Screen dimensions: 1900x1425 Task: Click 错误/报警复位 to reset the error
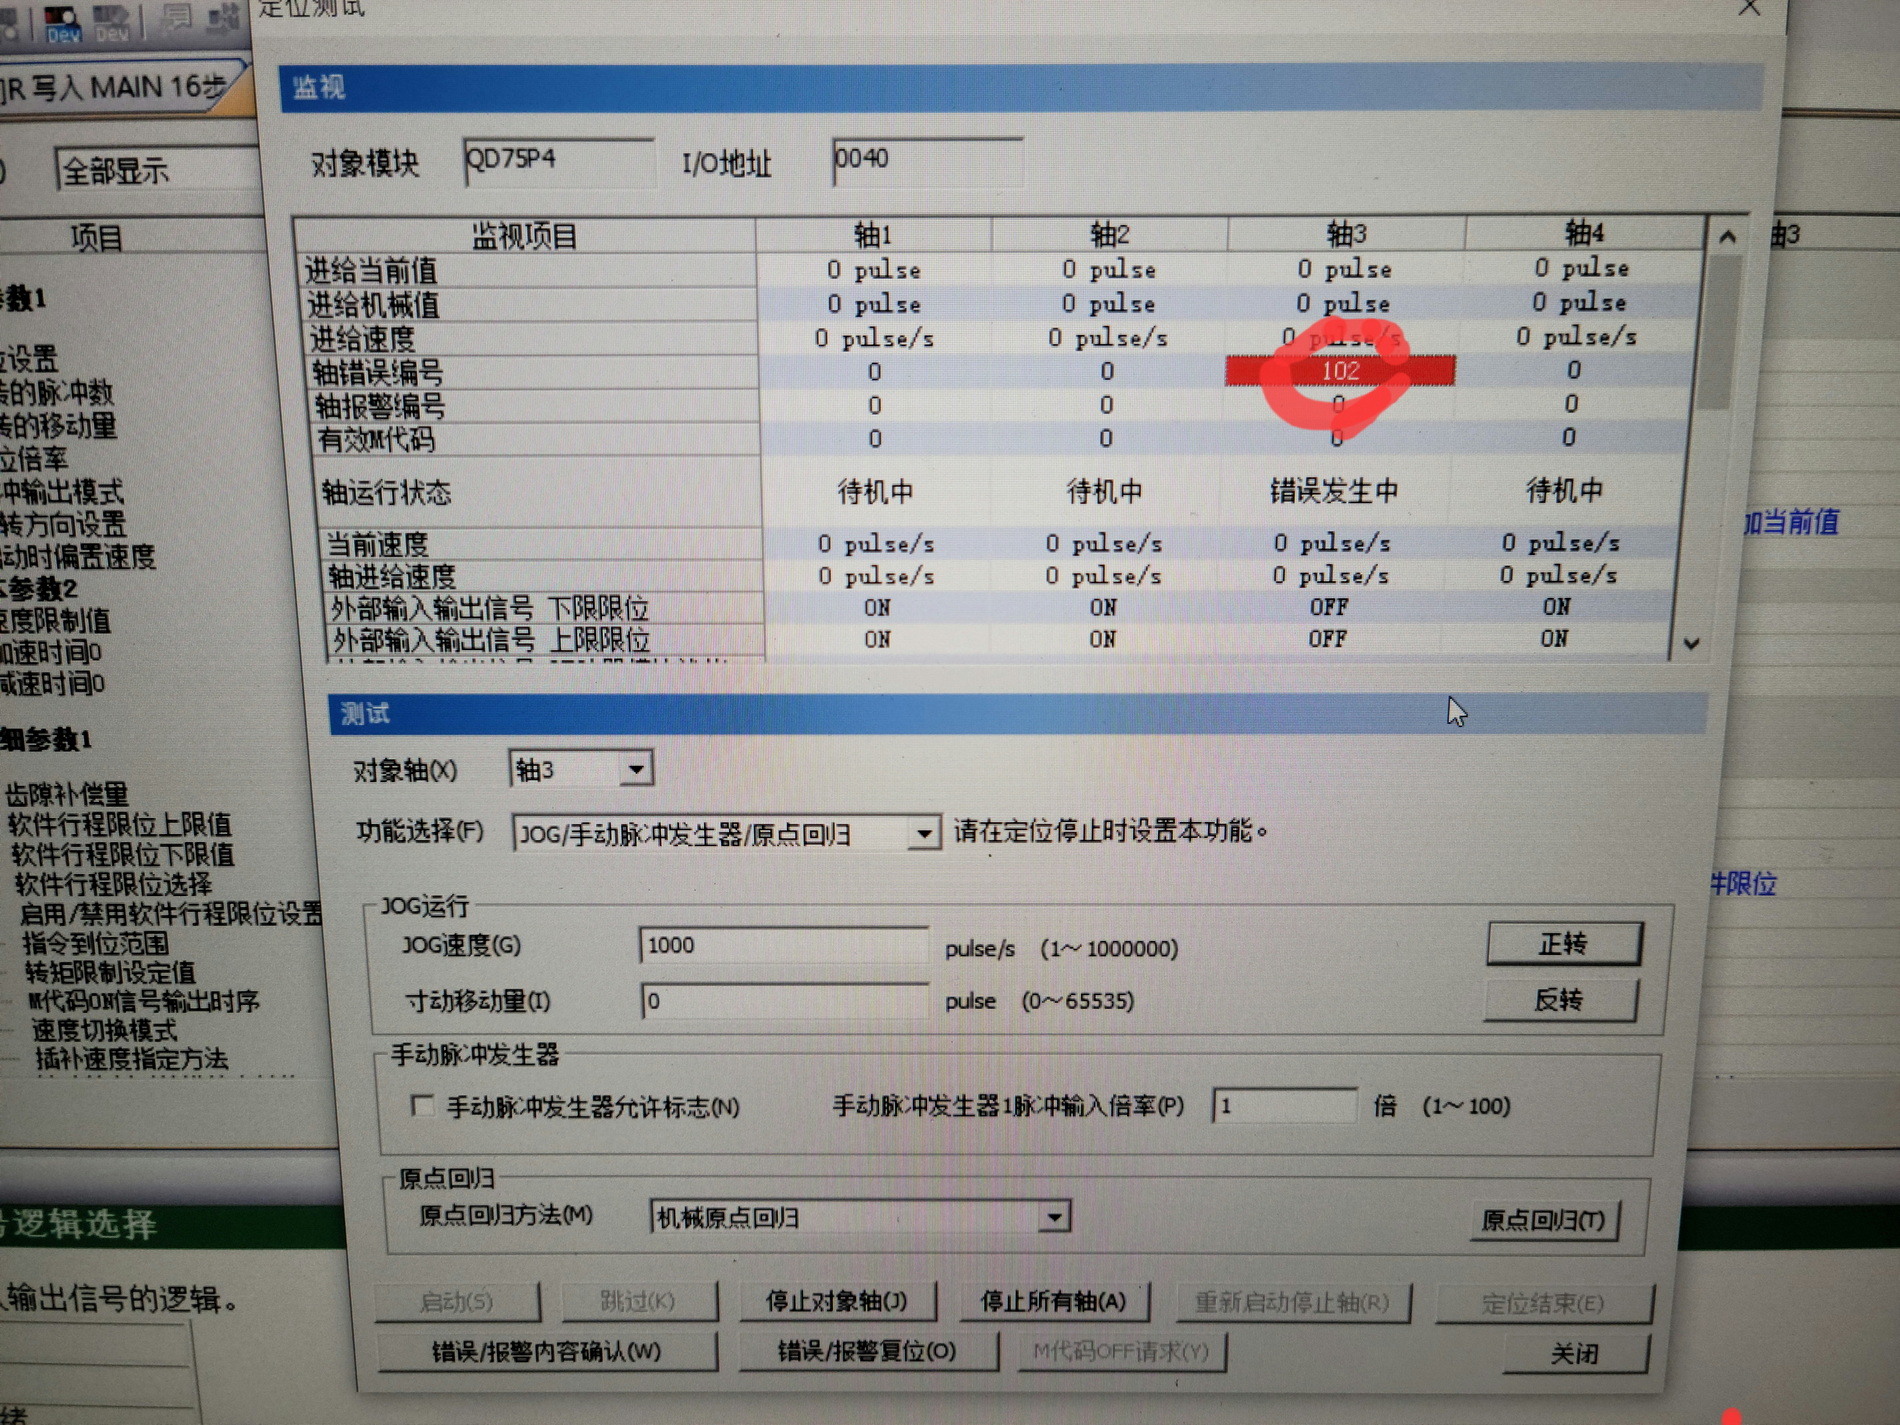tap(867, 1352)
